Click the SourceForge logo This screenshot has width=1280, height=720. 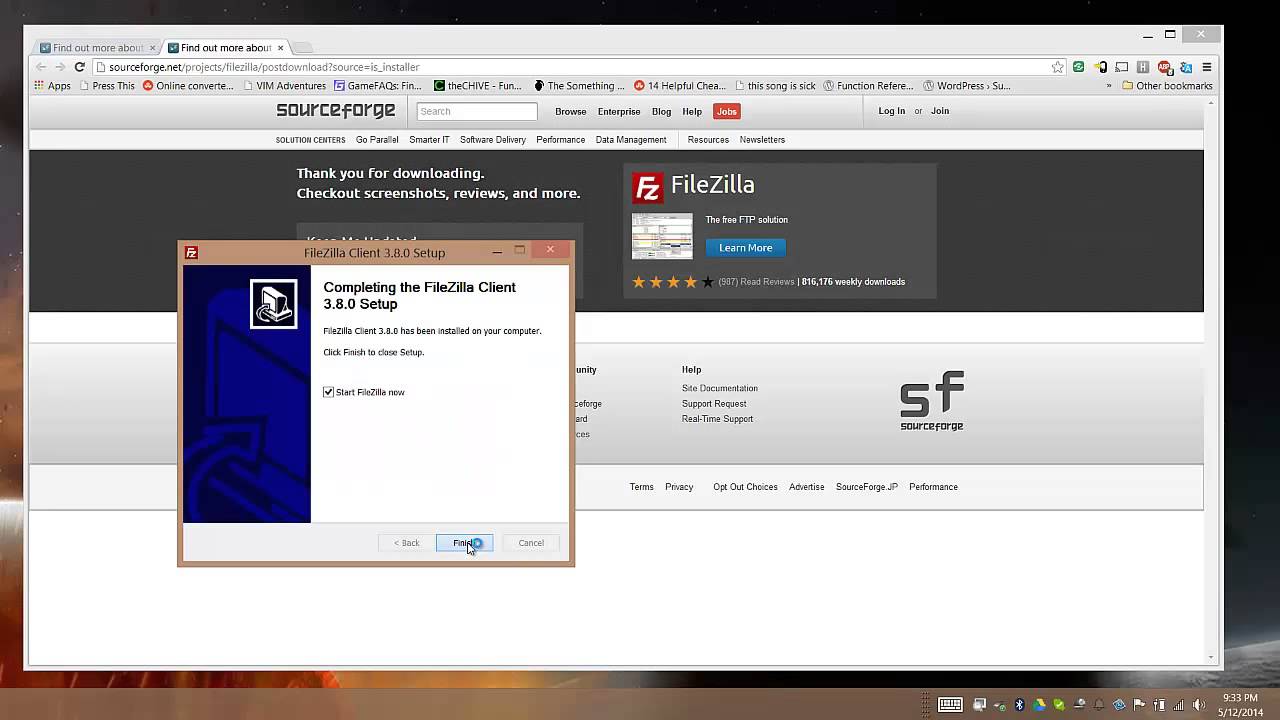335,110
